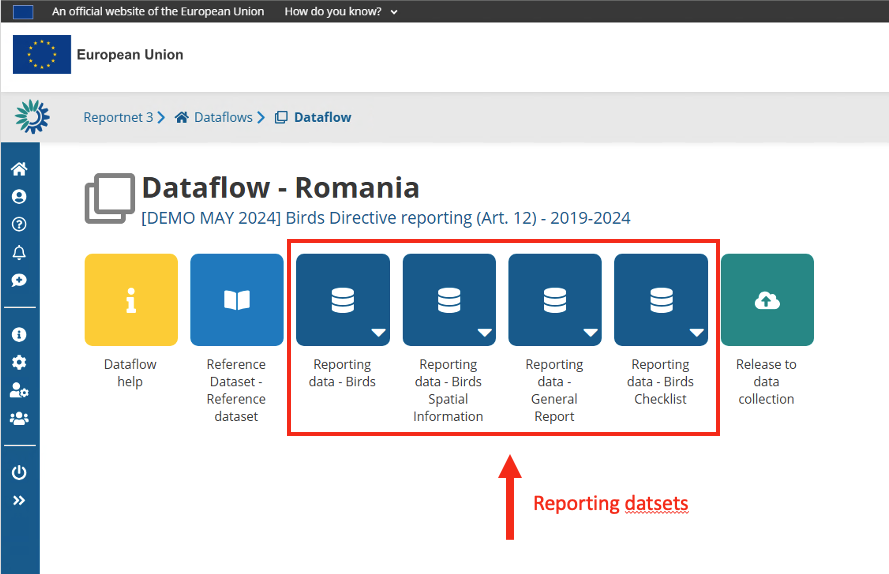Click the manage users gear icon

point(19,391)
